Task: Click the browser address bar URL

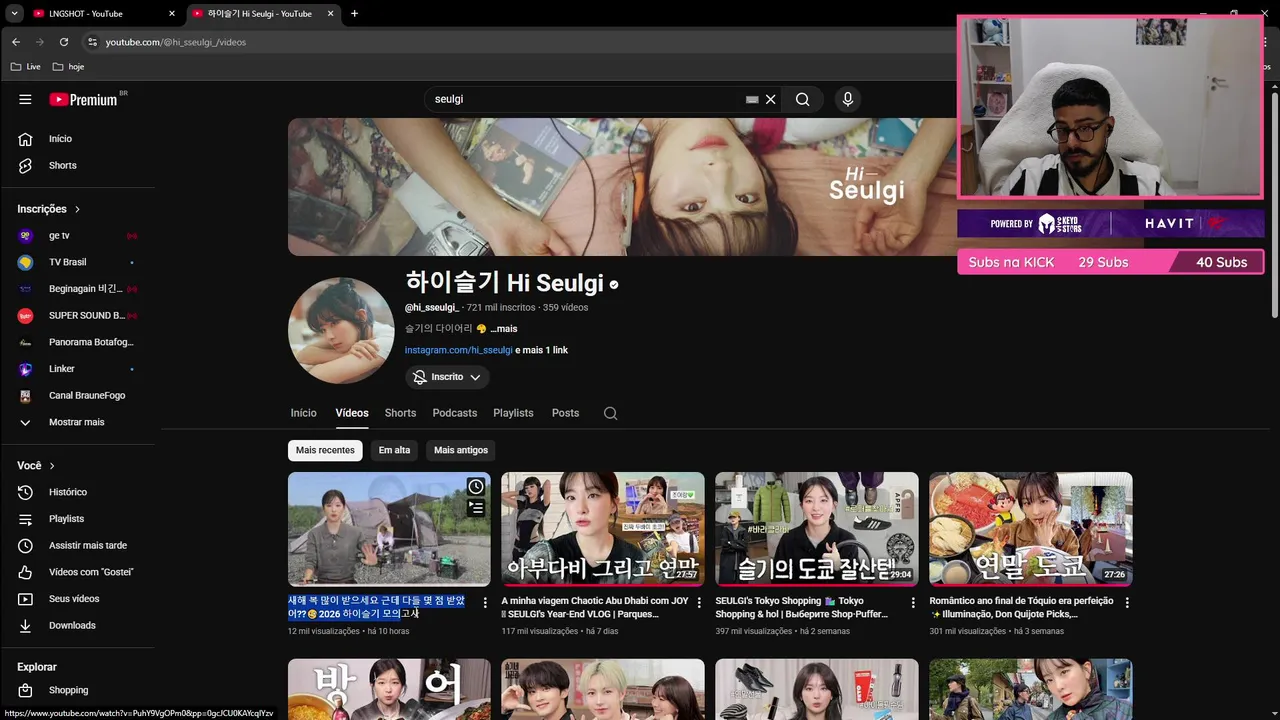Action: click(x=176, y=42)
